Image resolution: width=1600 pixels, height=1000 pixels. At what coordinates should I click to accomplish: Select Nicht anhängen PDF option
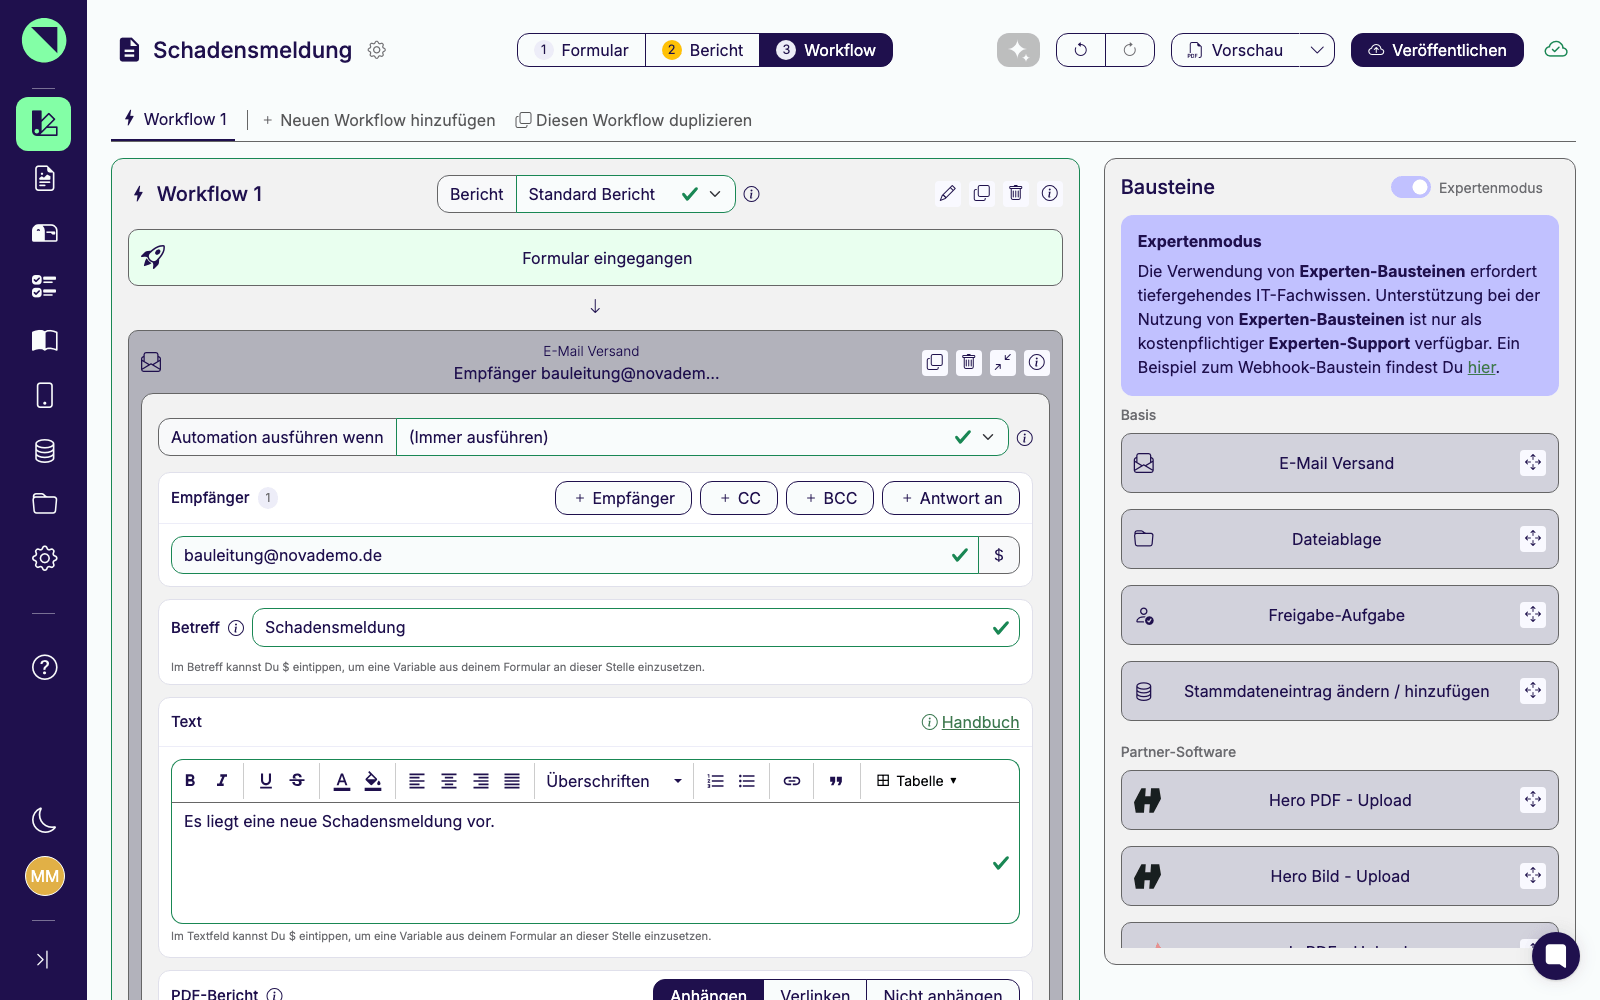click(x=943, y=992)
